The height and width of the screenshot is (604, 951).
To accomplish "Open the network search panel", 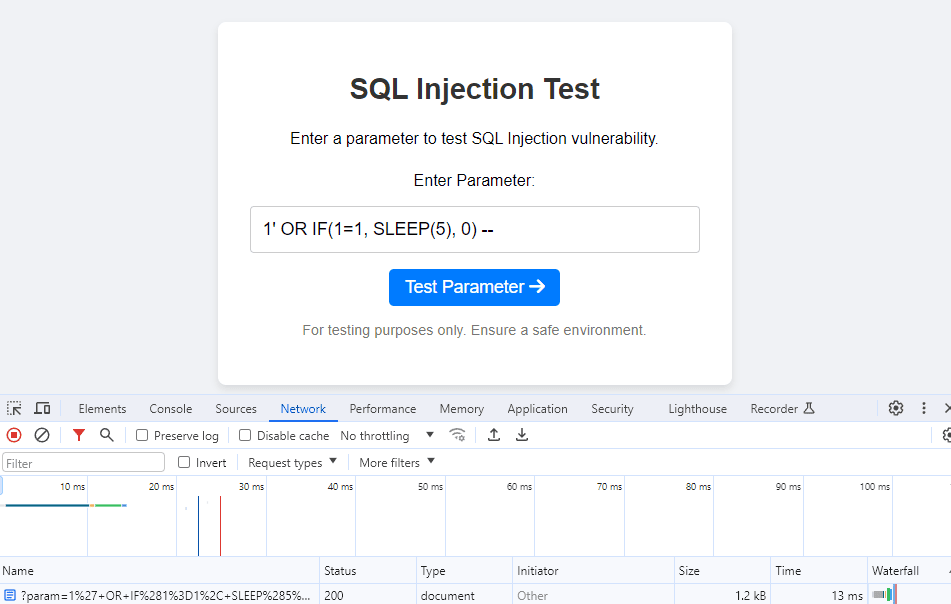I will pyautogui.click(x=105, y=435).
